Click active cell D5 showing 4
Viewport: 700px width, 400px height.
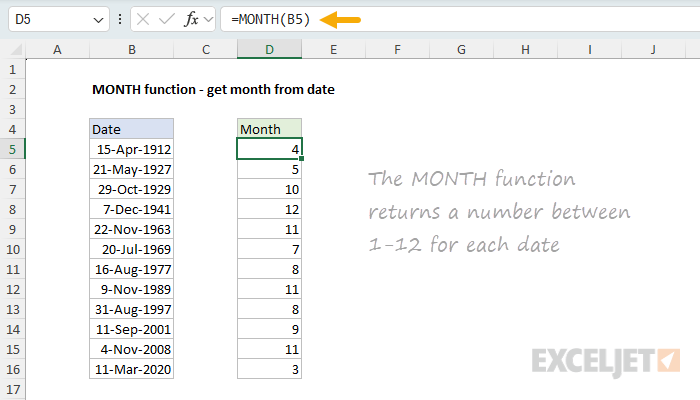270,149
